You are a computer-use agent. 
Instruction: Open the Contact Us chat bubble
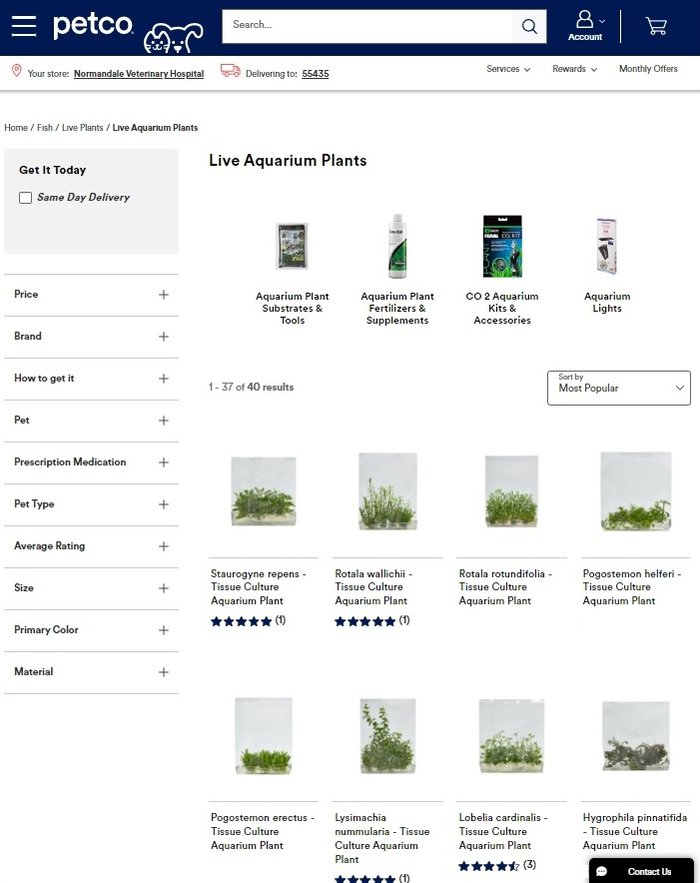pos(641,871)
